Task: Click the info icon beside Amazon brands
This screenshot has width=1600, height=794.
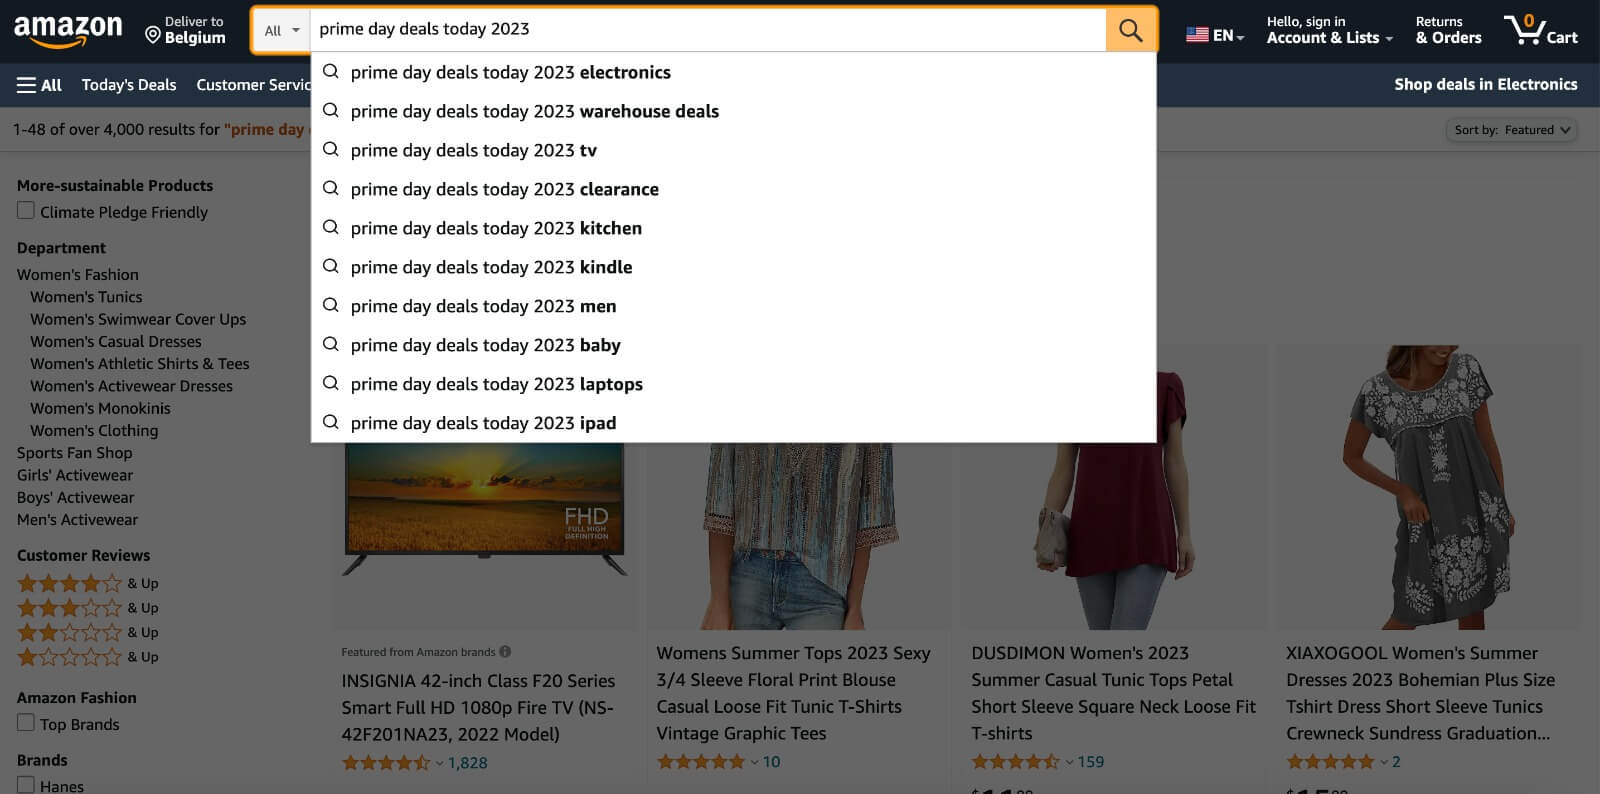Action: click(505, 652)
